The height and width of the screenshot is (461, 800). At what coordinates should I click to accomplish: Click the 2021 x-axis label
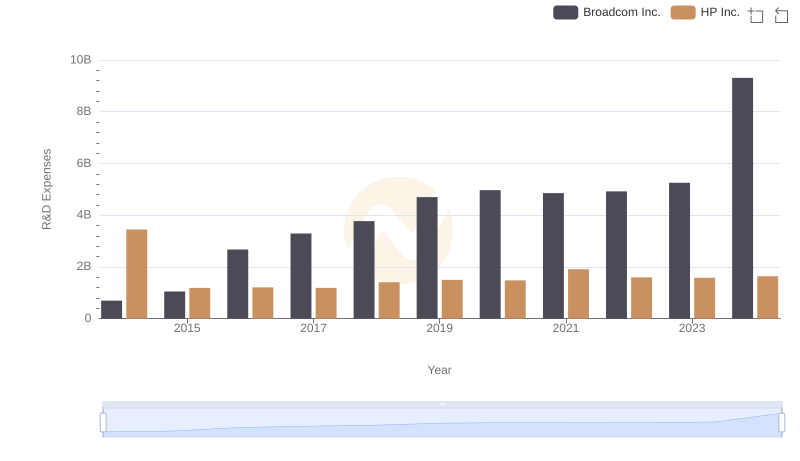point(565,328)
